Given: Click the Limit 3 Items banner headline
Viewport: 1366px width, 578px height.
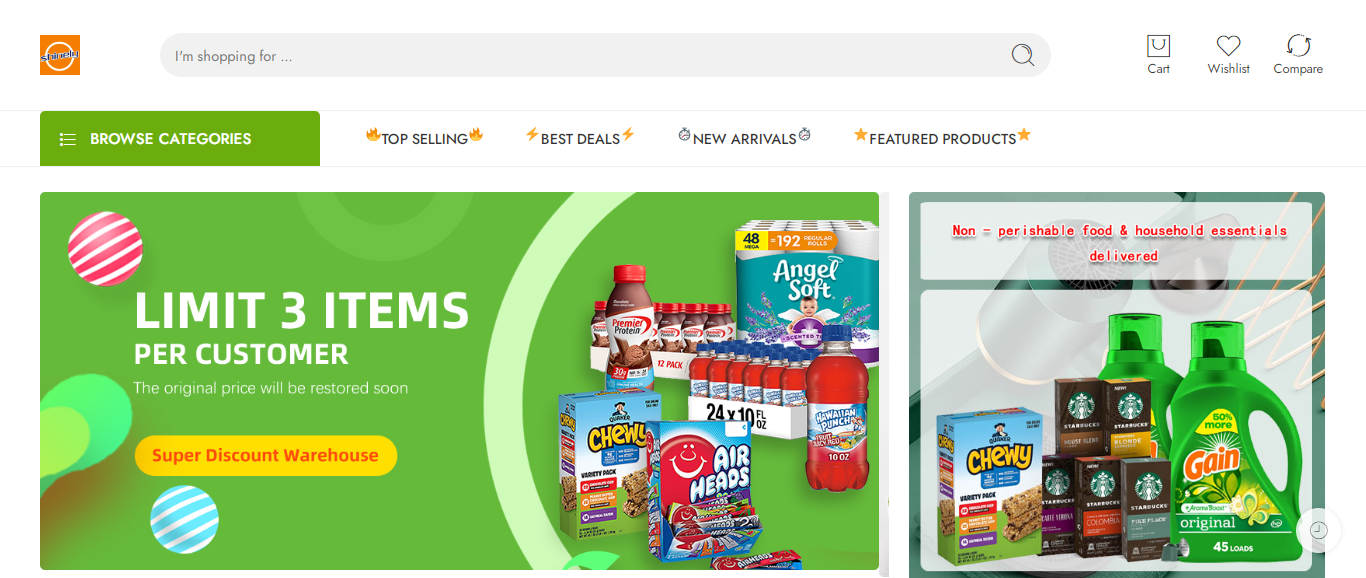Looking at the screenshot, I should point(302,310).
